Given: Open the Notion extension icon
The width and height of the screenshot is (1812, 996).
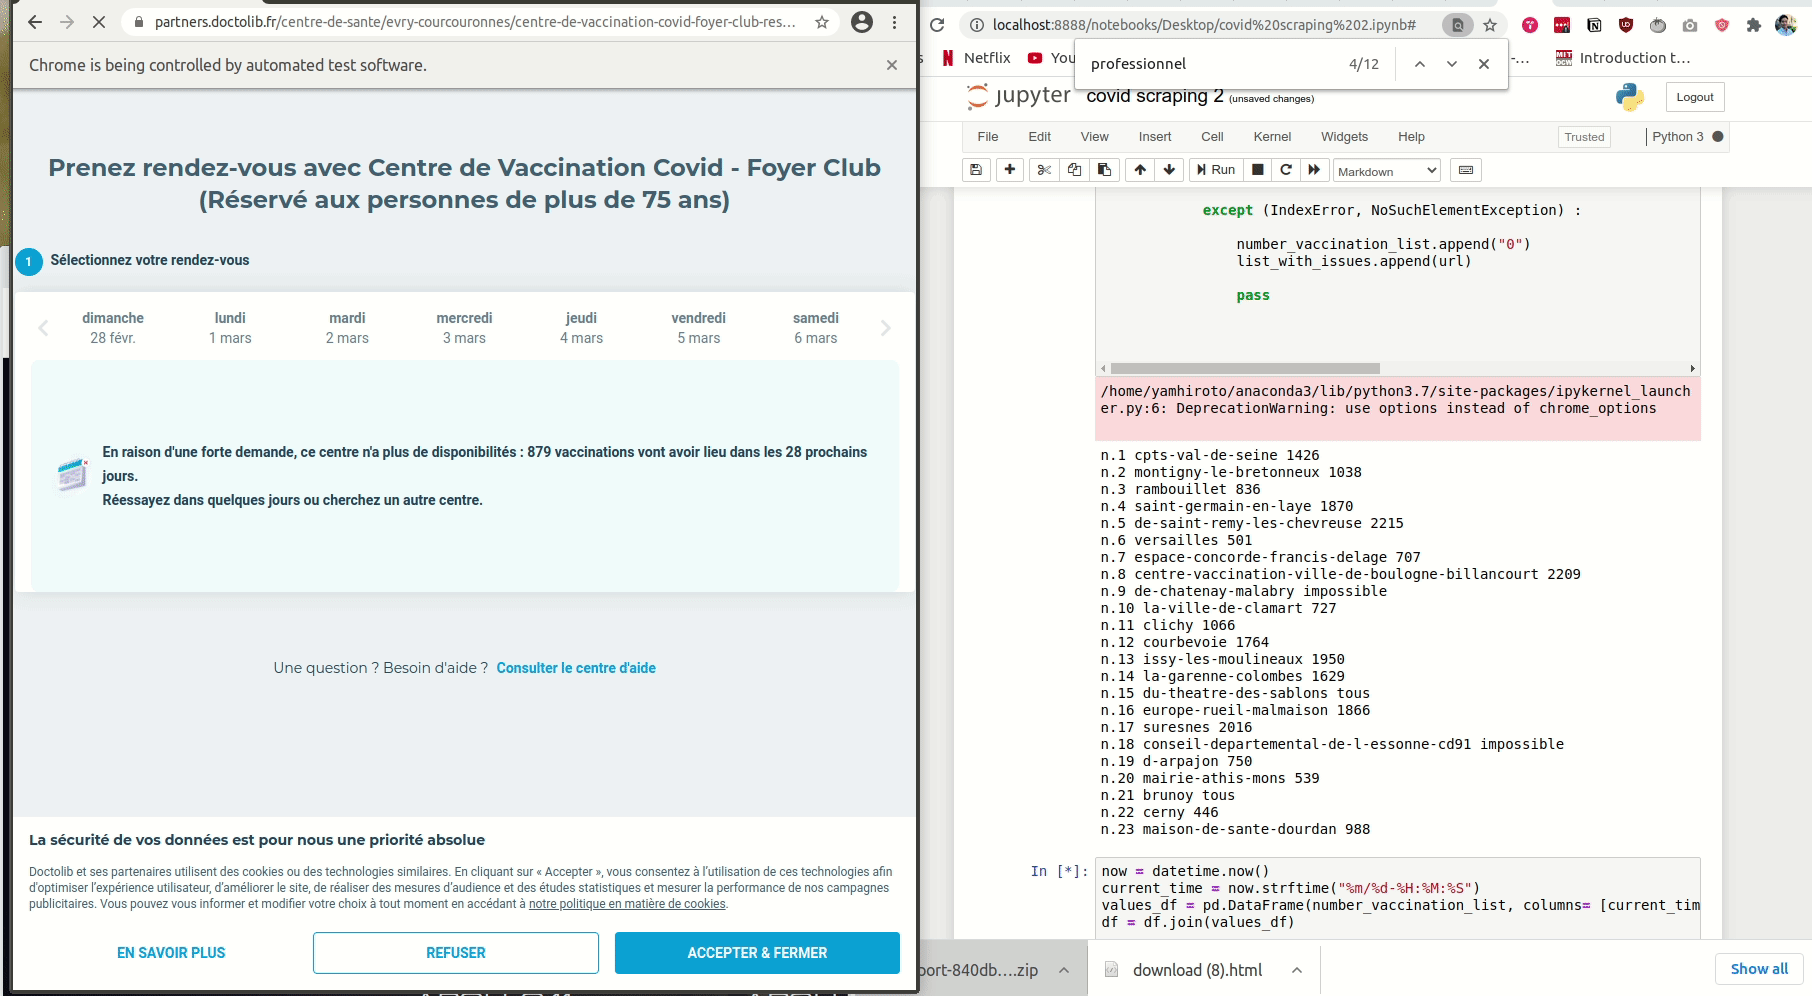Looking at the screenshot, I should (x=1594, y=25).
